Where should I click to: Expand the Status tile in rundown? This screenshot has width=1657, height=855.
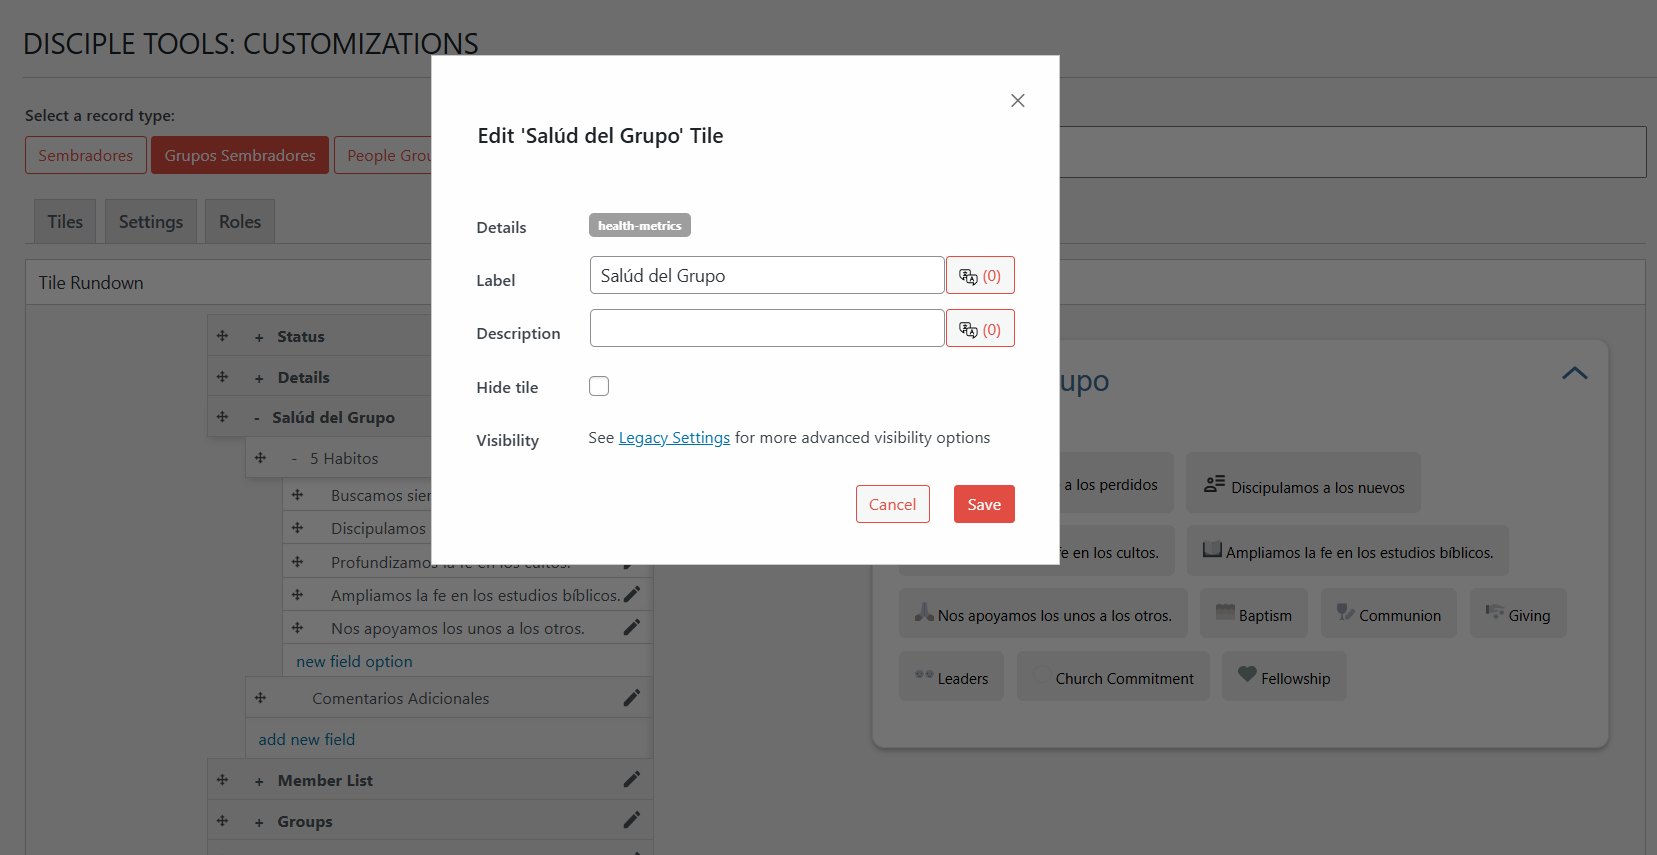(x=259, y=338)
